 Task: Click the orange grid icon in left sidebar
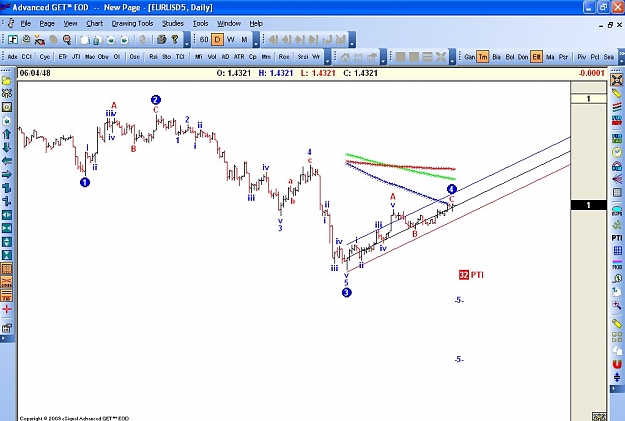7,269
